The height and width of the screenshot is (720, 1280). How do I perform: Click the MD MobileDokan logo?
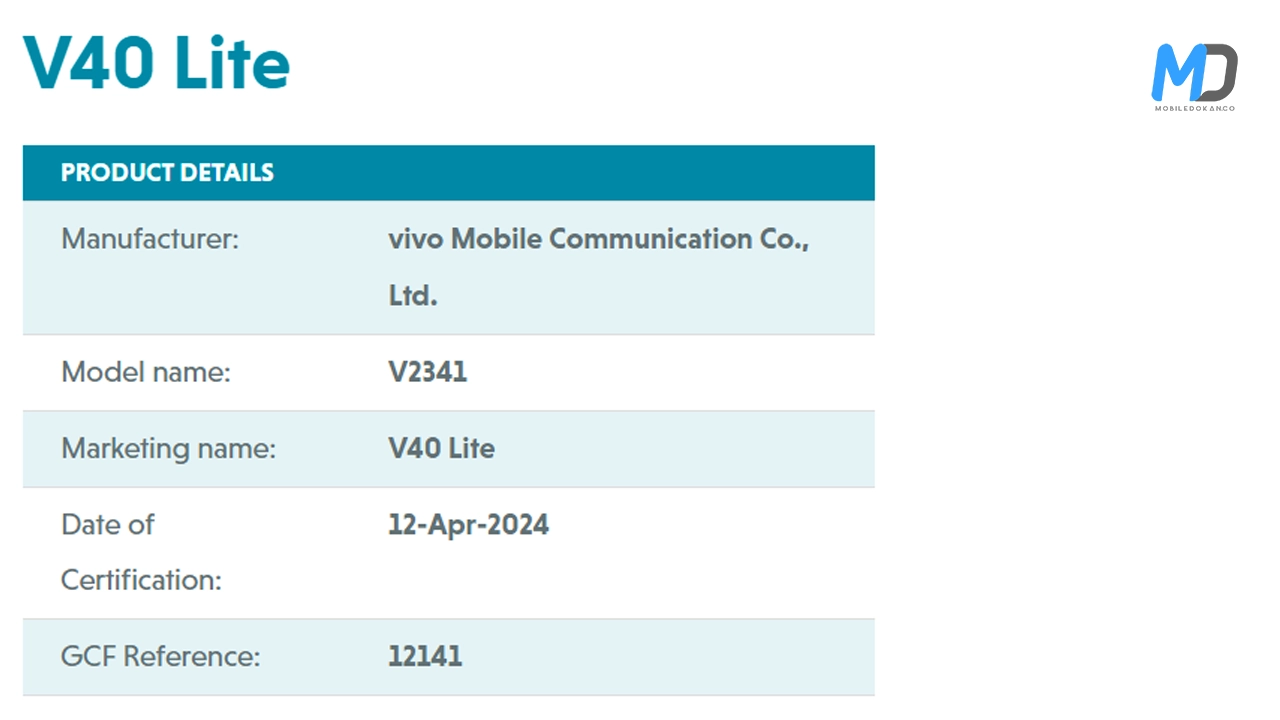point(1194,73)
